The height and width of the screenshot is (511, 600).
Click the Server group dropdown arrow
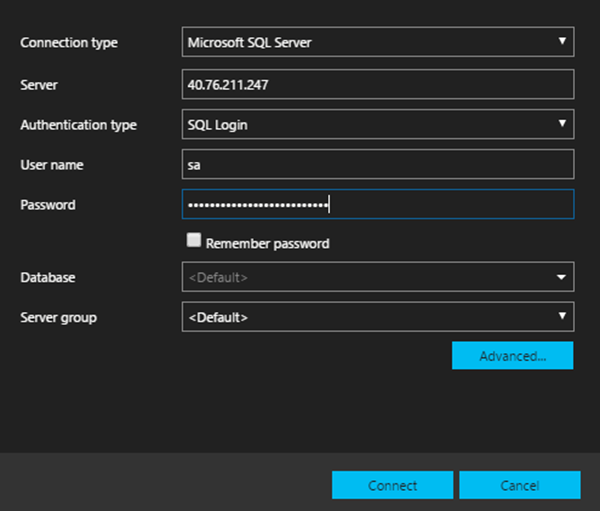(563, 317)
